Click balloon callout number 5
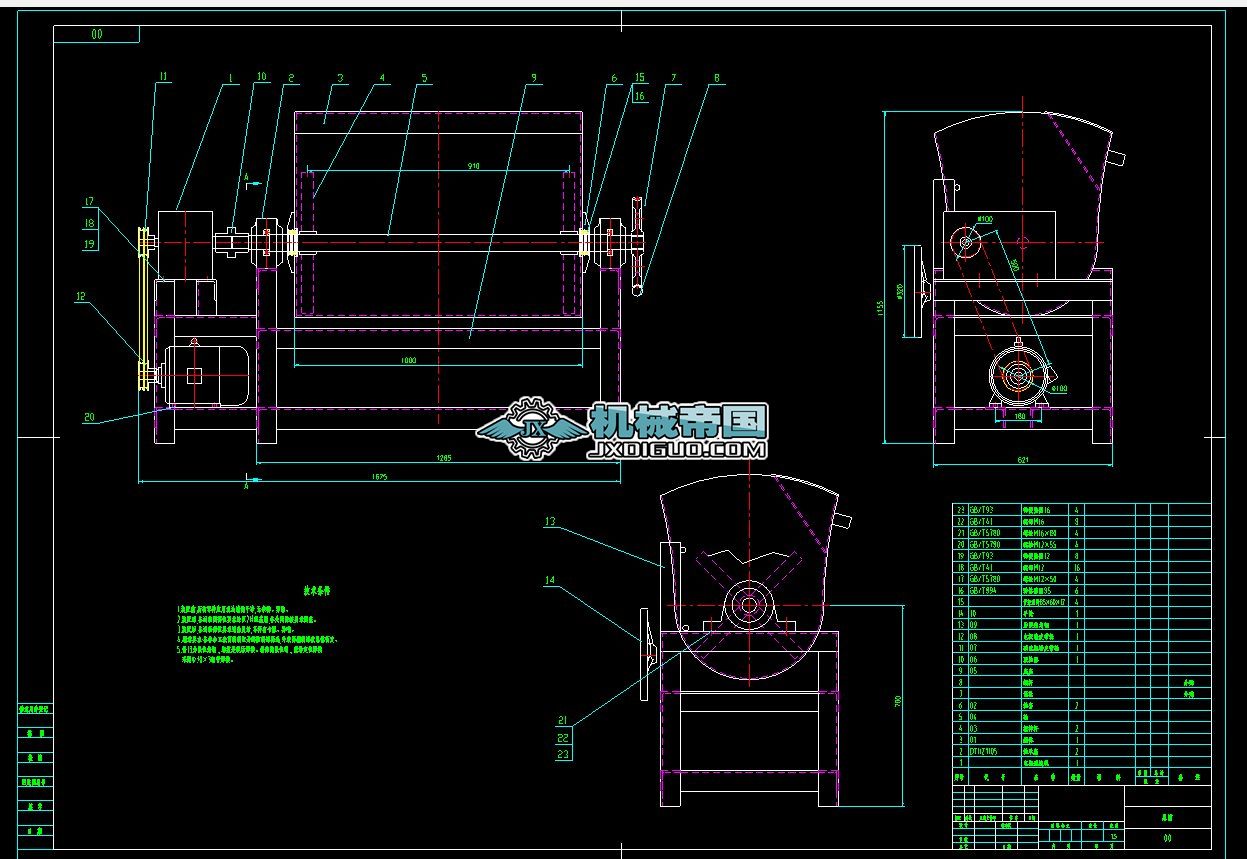Image resolution: width=1247 pixels, height=859 pixels. click(424, 76)
